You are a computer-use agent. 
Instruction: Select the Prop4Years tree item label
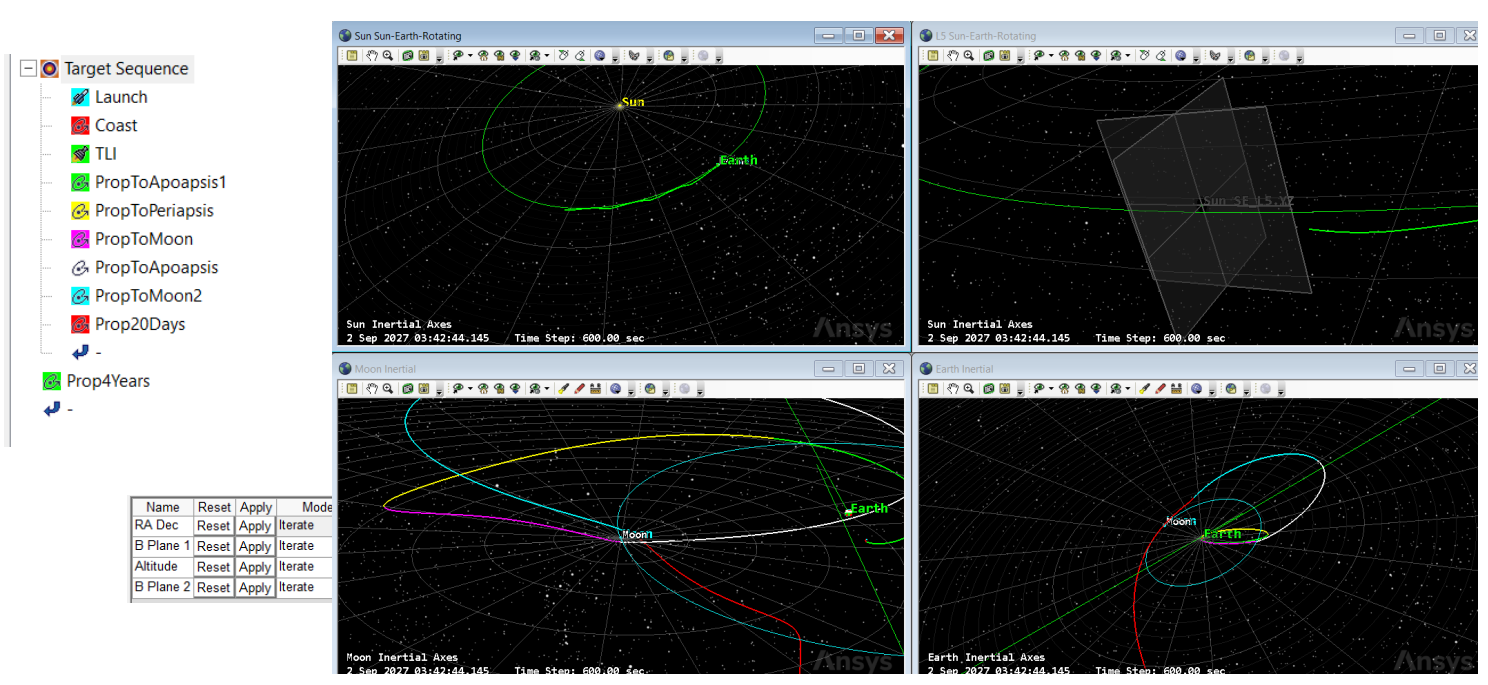tap(108, 381)
